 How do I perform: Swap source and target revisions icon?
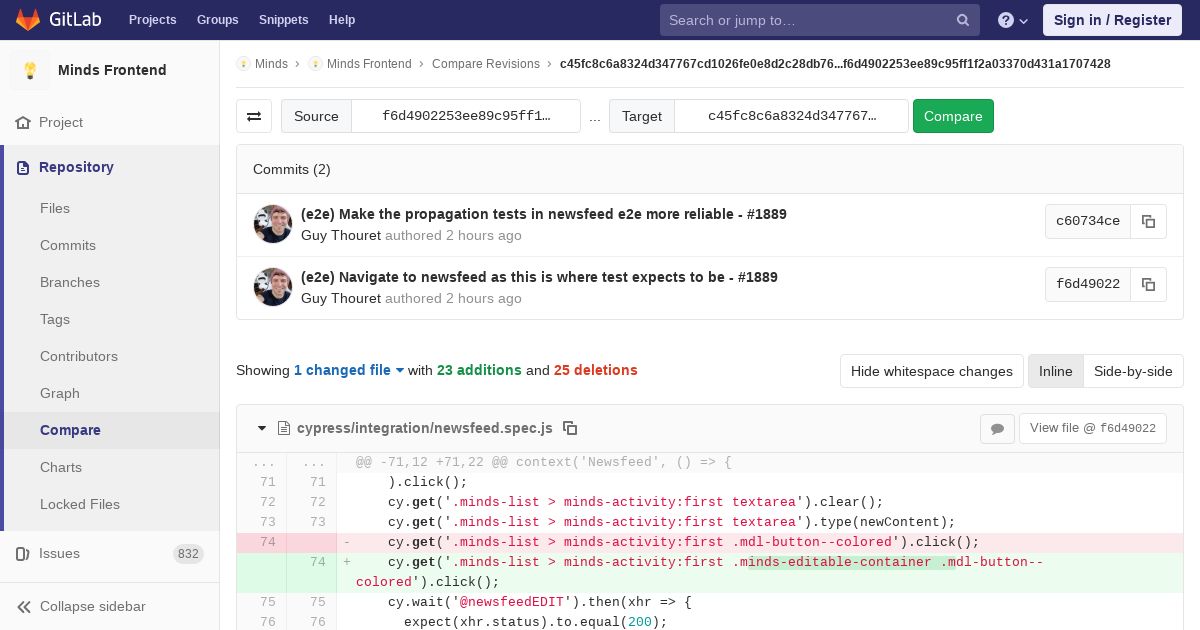[x=254, y=116]
